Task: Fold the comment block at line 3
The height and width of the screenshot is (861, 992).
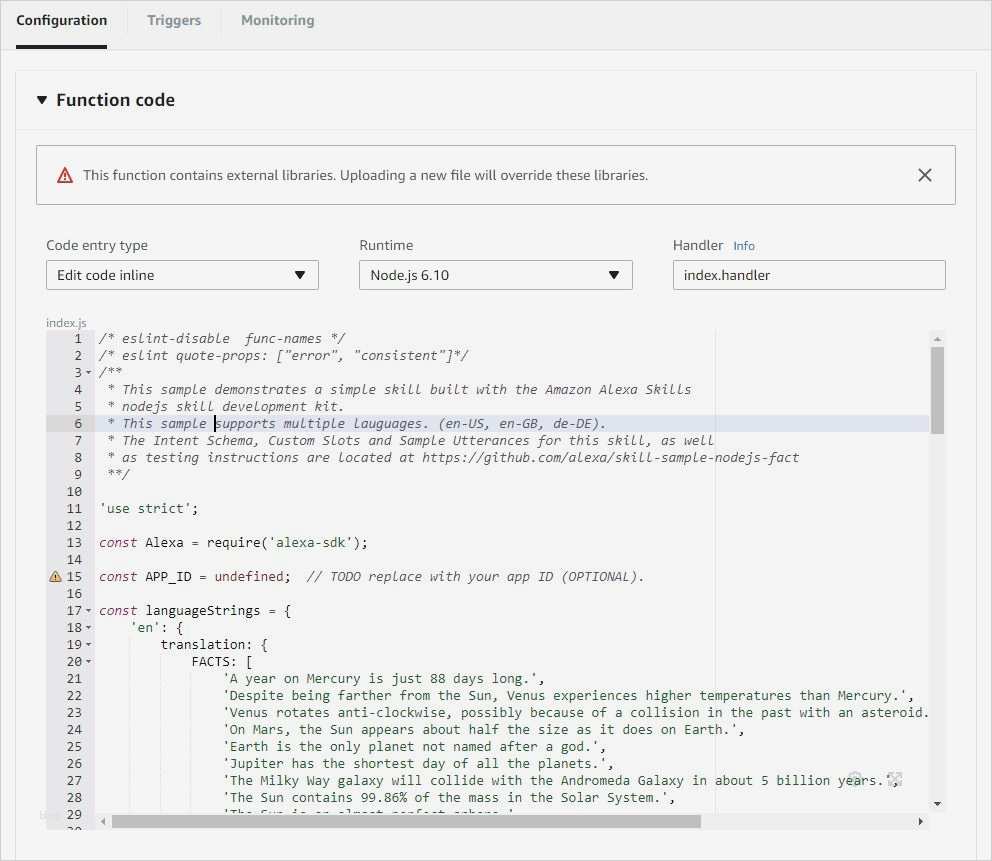Action: 89,373
